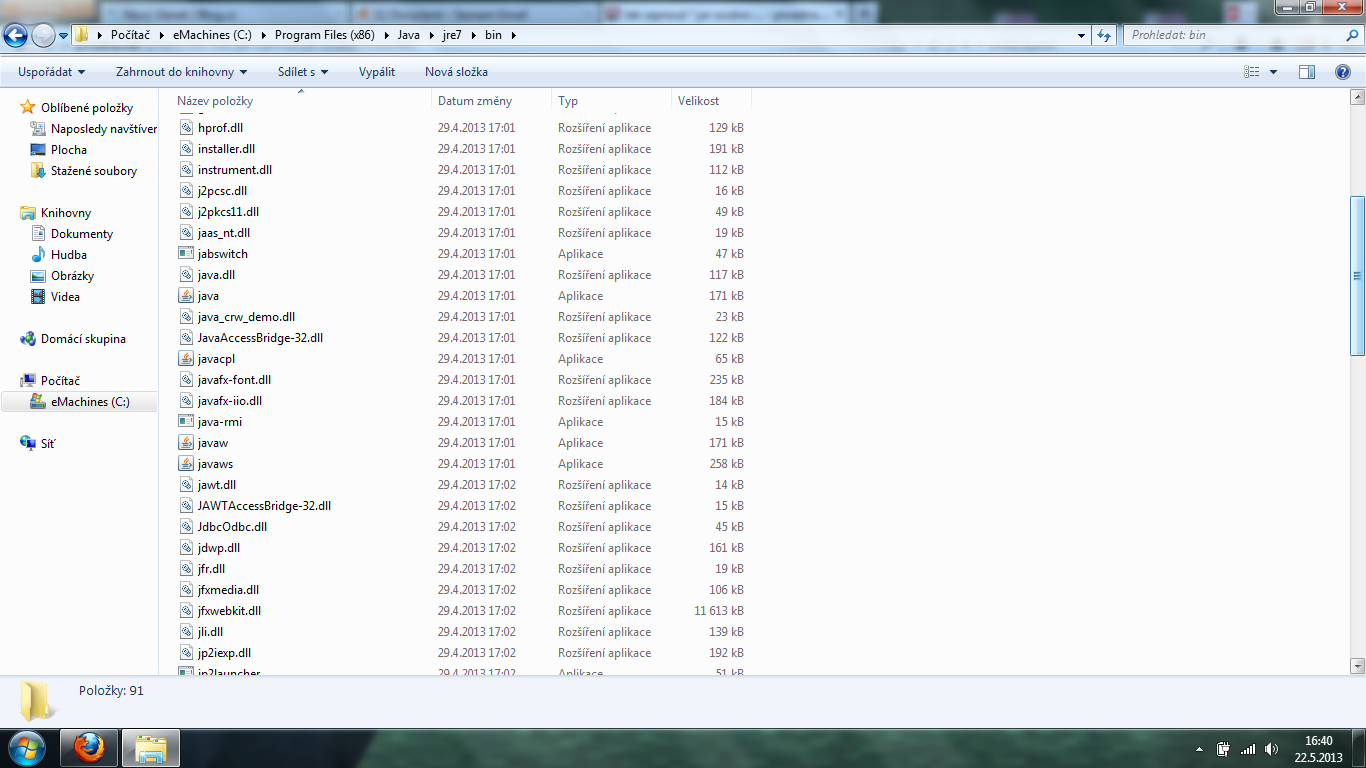The width and height of the screenshot is (1366, 768).
Task: Open the 'Videa' library
Action: pos(65,297)
